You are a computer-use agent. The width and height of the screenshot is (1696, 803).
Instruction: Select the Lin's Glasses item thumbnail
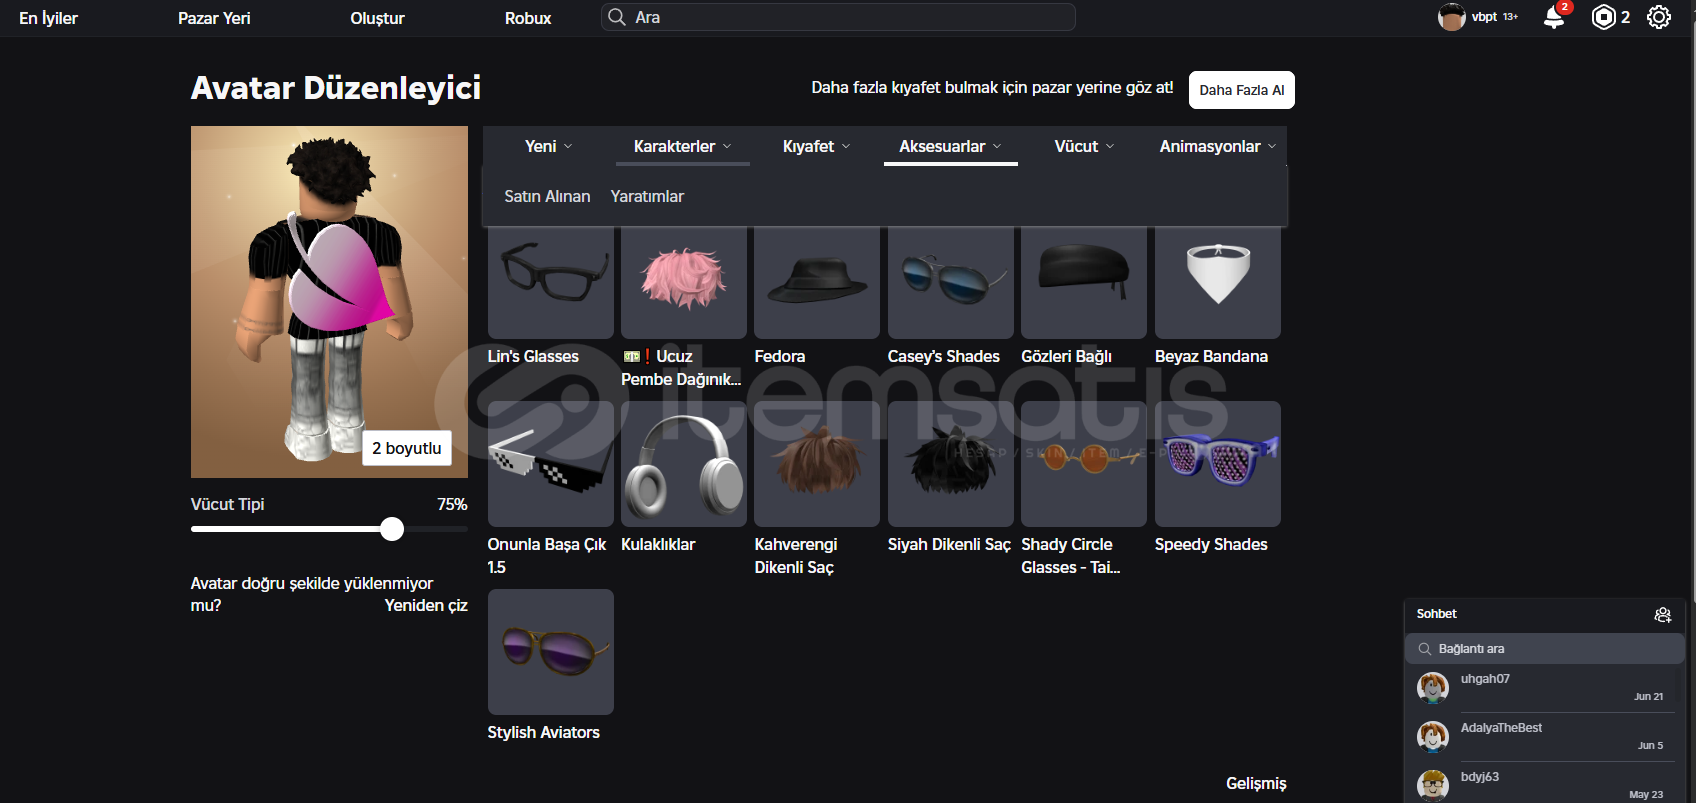tap(551, 283)
